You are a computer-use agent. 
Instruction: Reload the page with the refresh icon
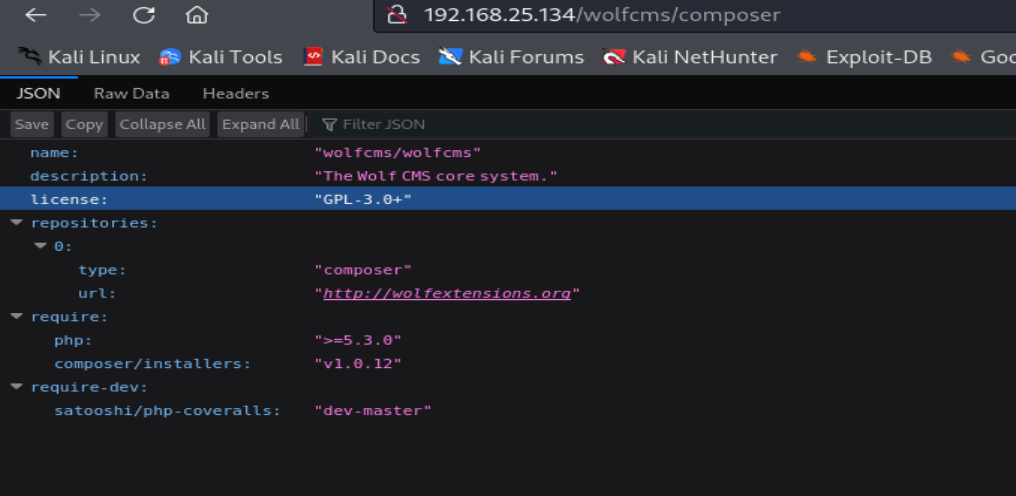tap(143, 15)
